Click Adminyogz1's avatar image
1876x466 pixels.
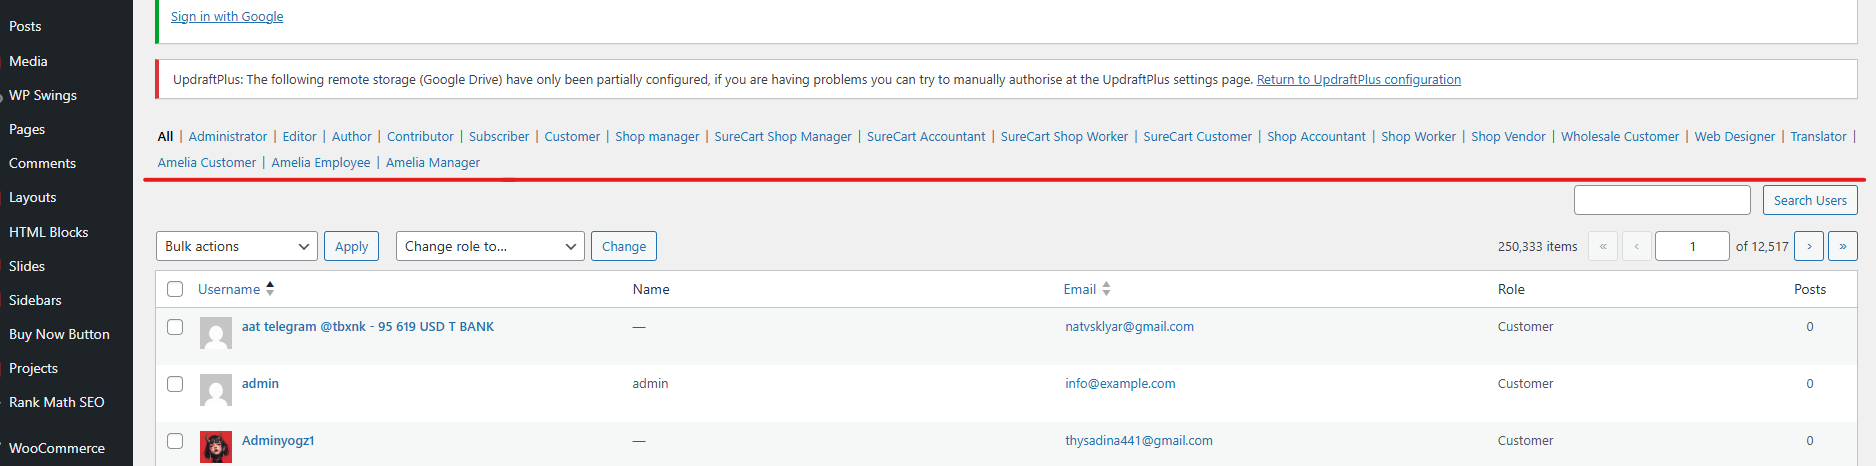coord(216,446)
